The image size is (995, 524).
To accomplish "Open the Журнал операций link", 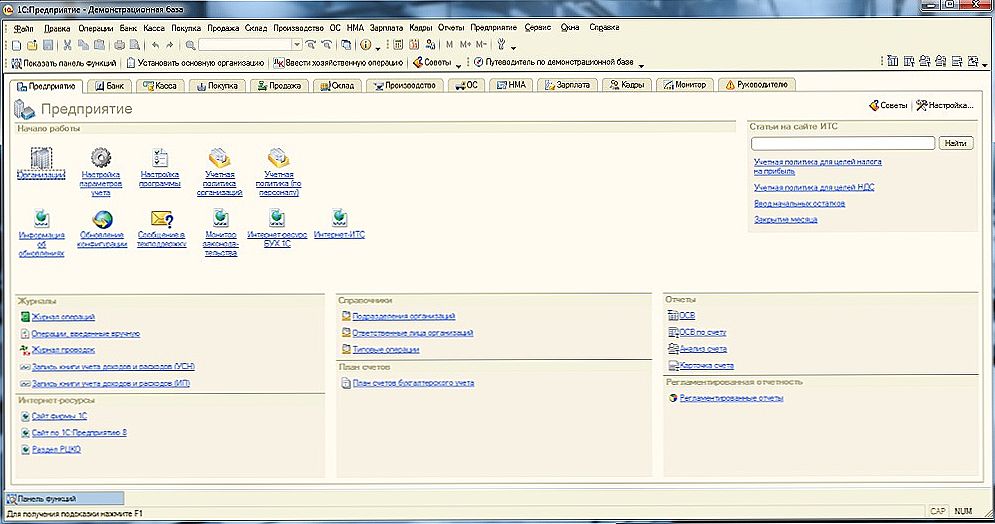I will coord(58,317).
